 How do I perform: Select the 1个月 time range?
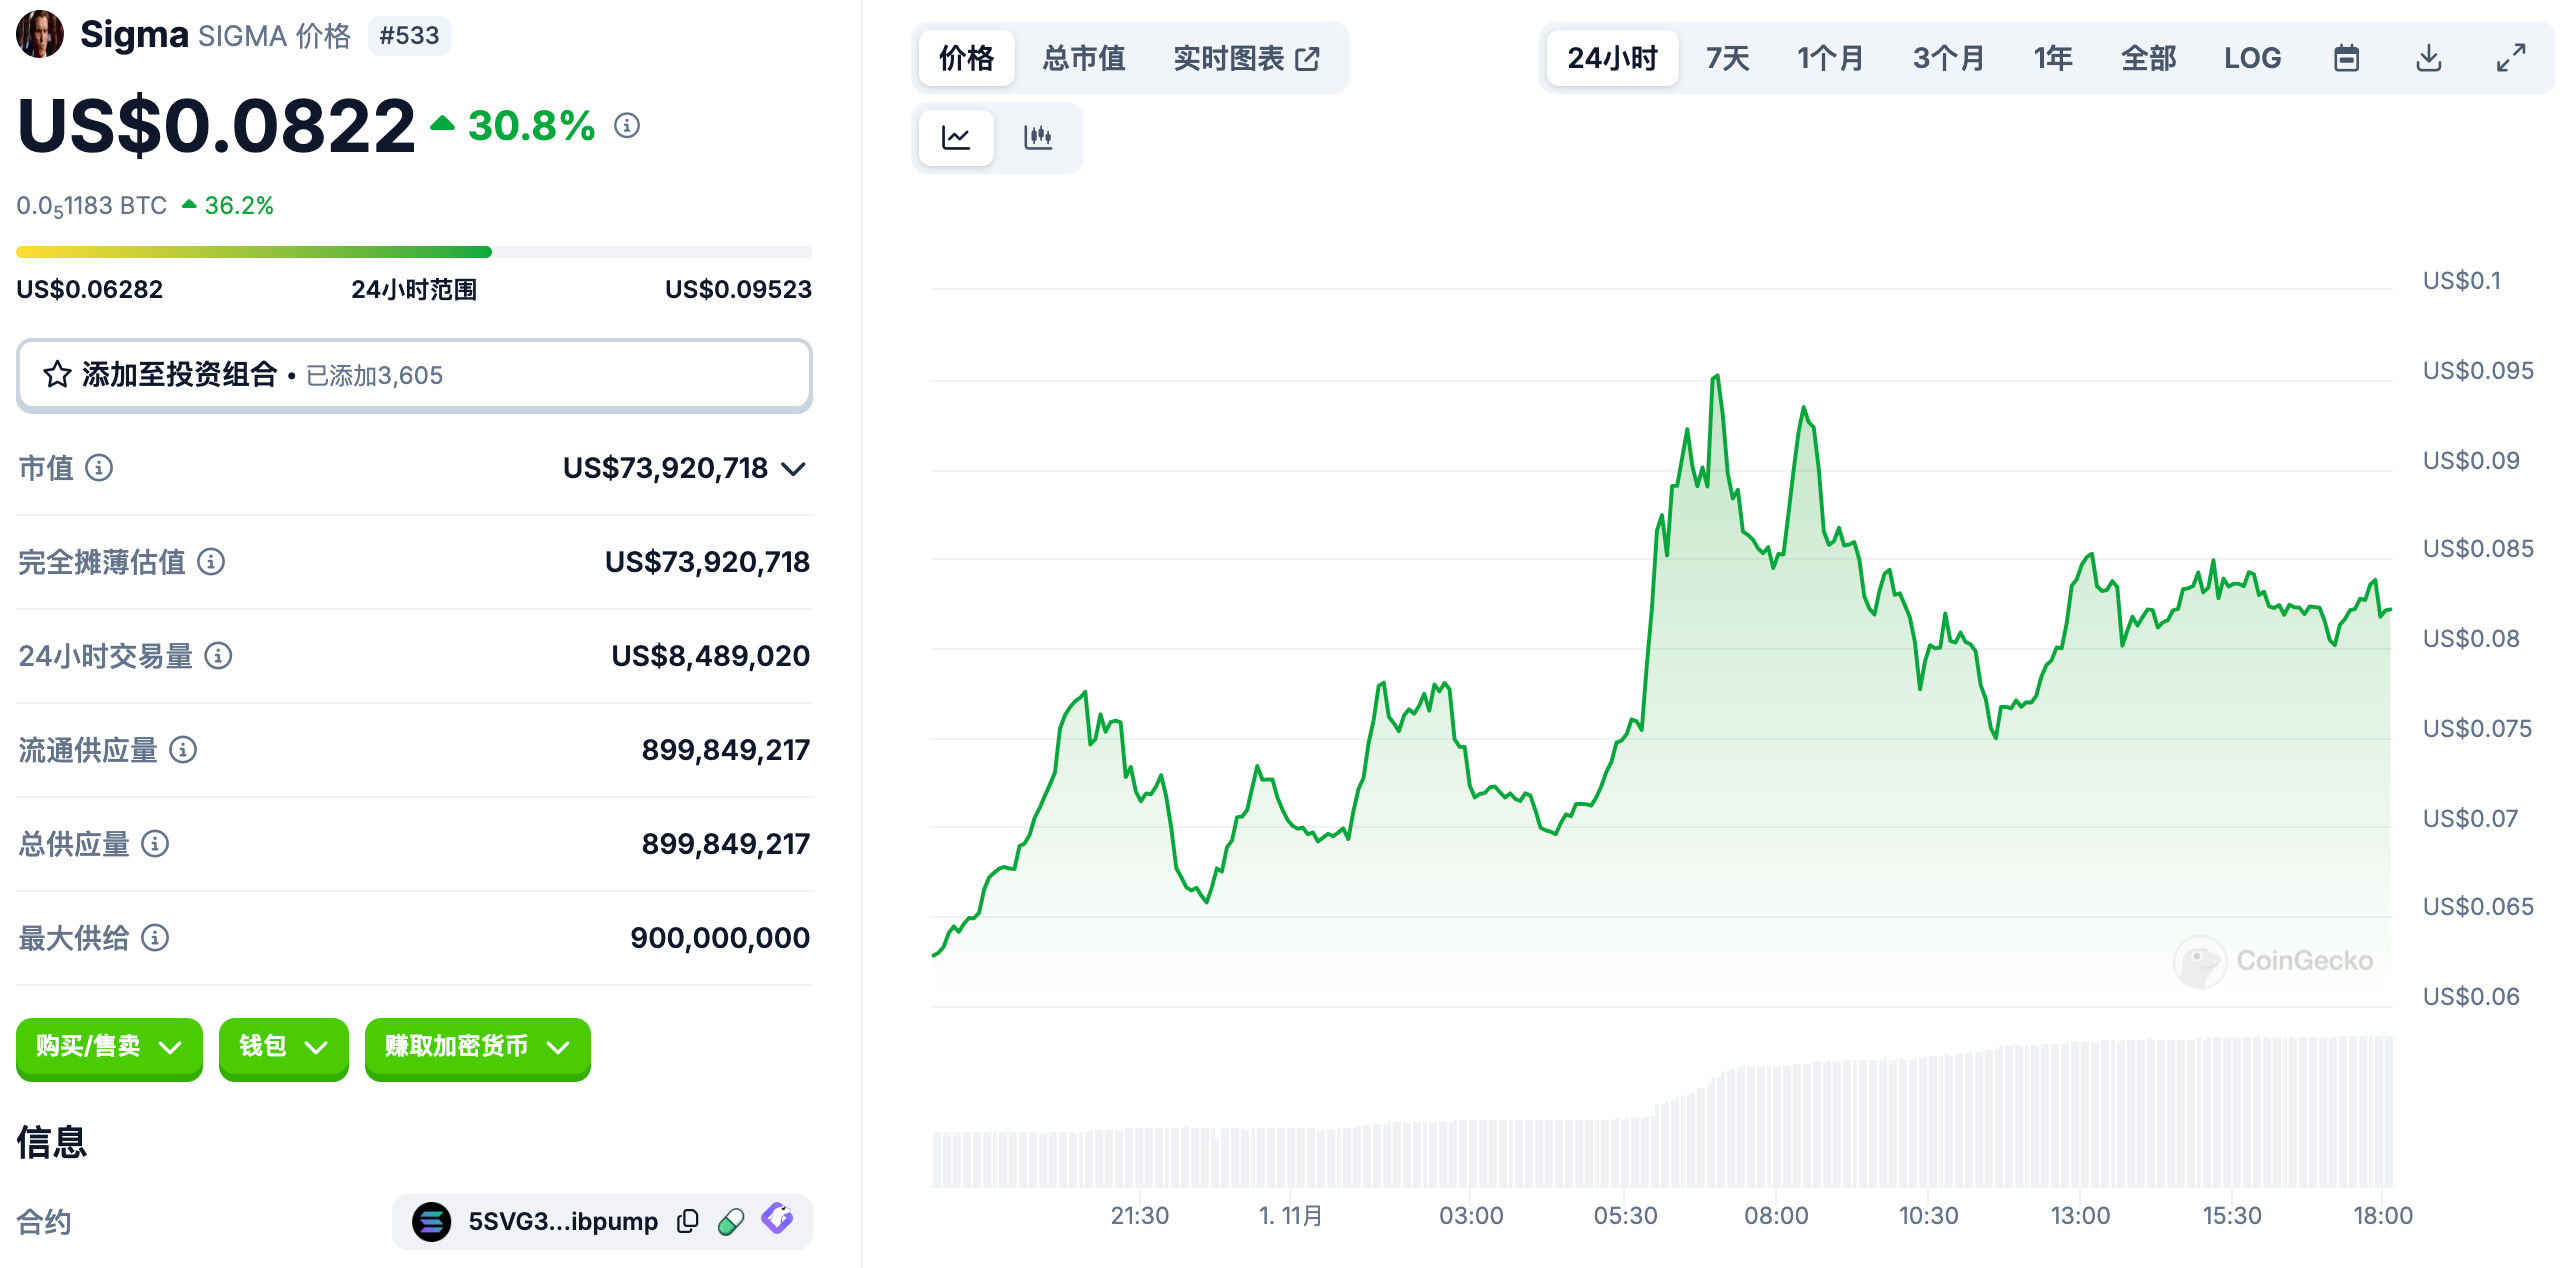(x=1830, y=58)
